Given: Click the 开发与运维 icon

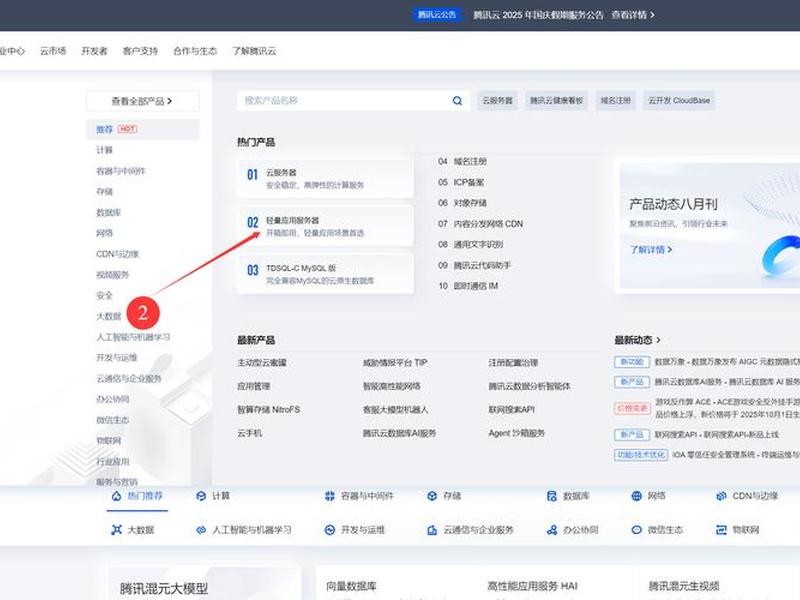Looking at the screenshot, I should pyautogui.click(x=330, y=530).
